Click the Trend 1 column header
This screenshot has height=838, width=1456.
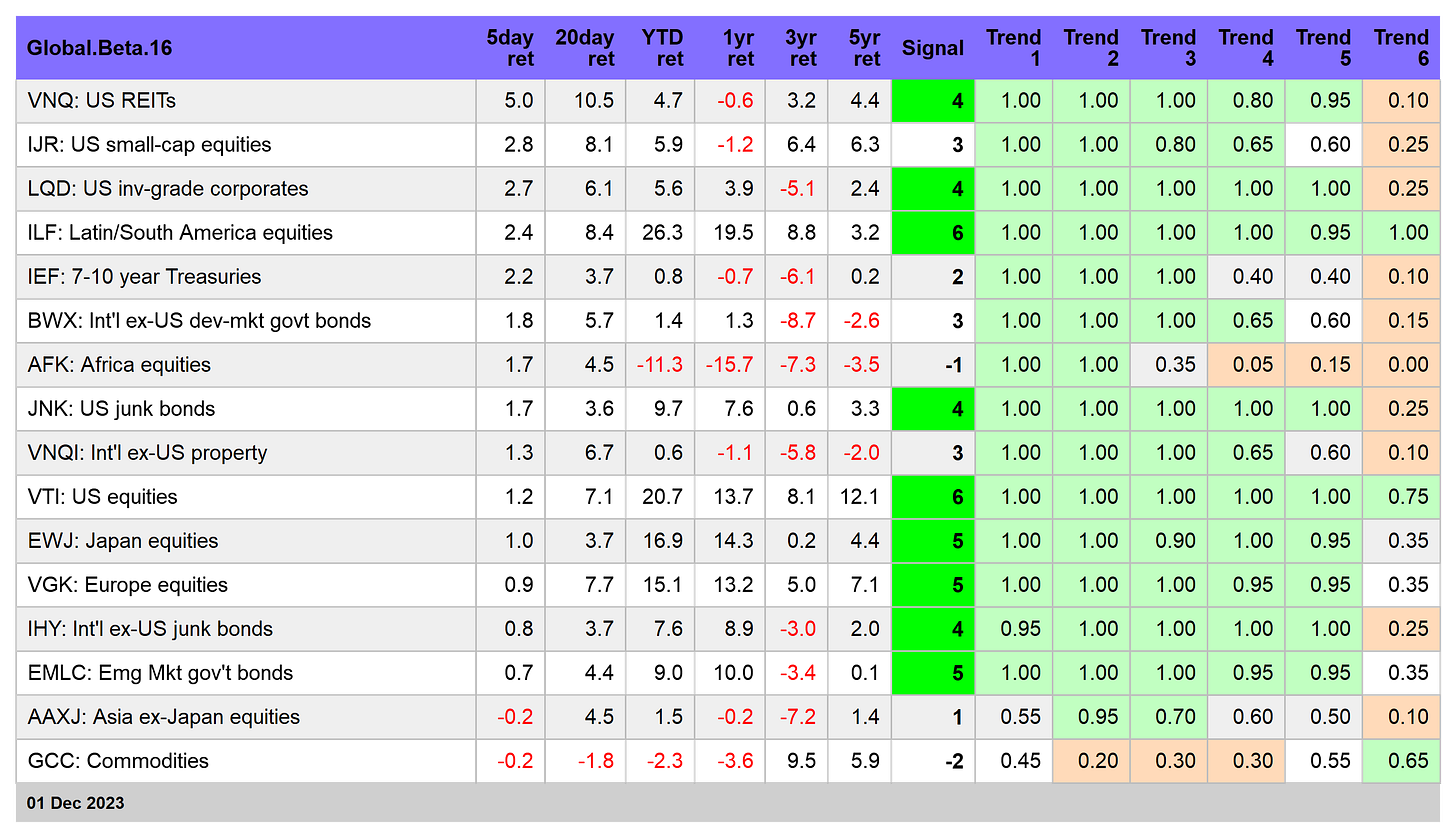1014,48
